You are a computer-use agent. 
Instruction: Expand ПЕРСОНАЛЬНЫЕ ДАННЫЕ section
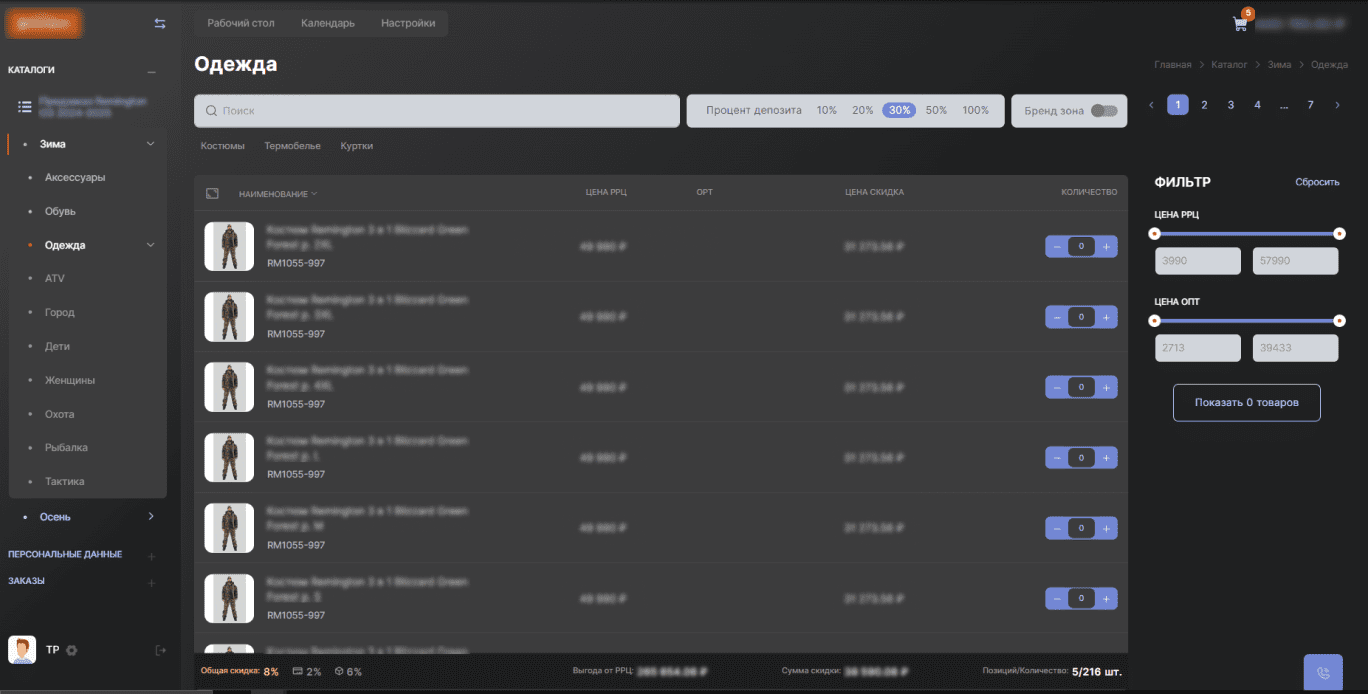coord(152,555)
